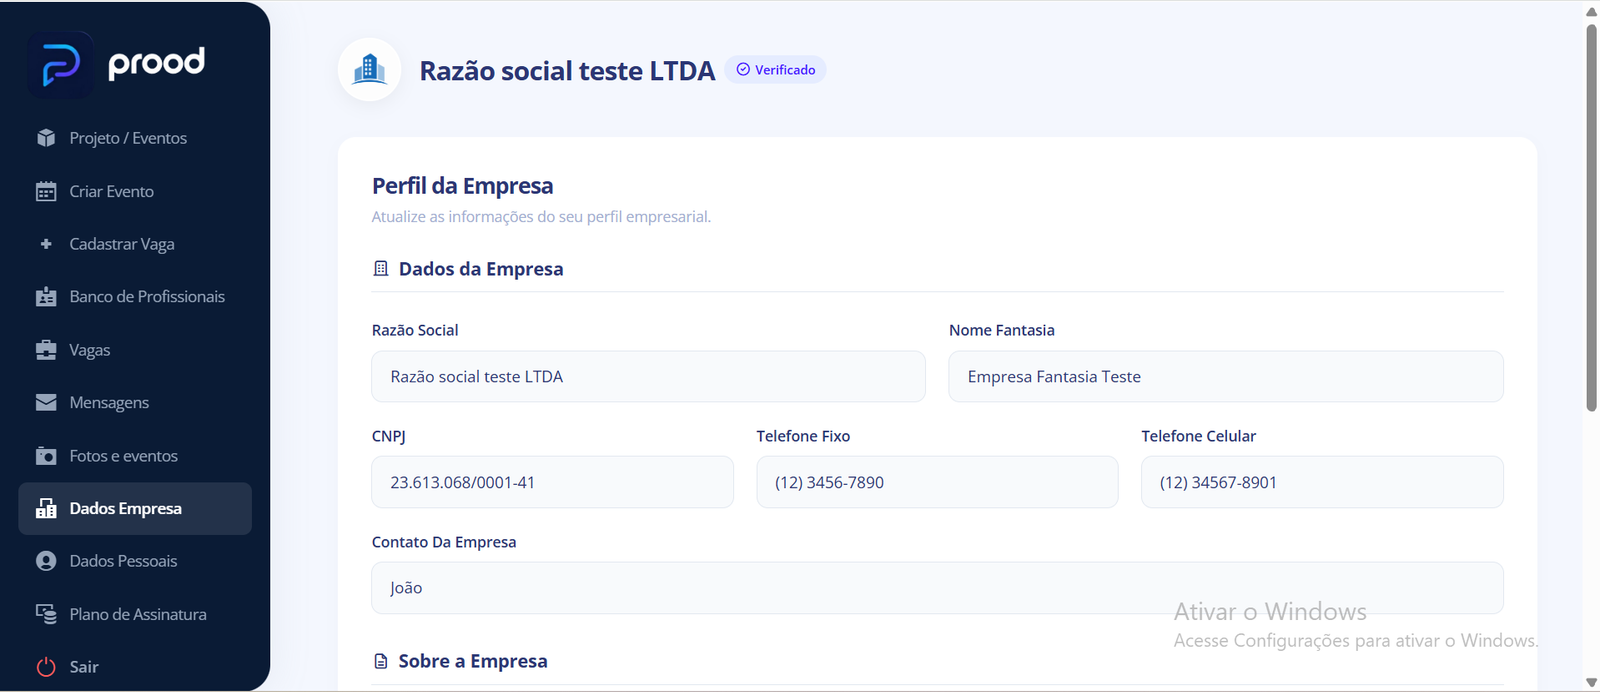This screenshot has height=692, width=1600.
Task: Click the calendar icon beside Criar Evento
Action: pos(46,191)
